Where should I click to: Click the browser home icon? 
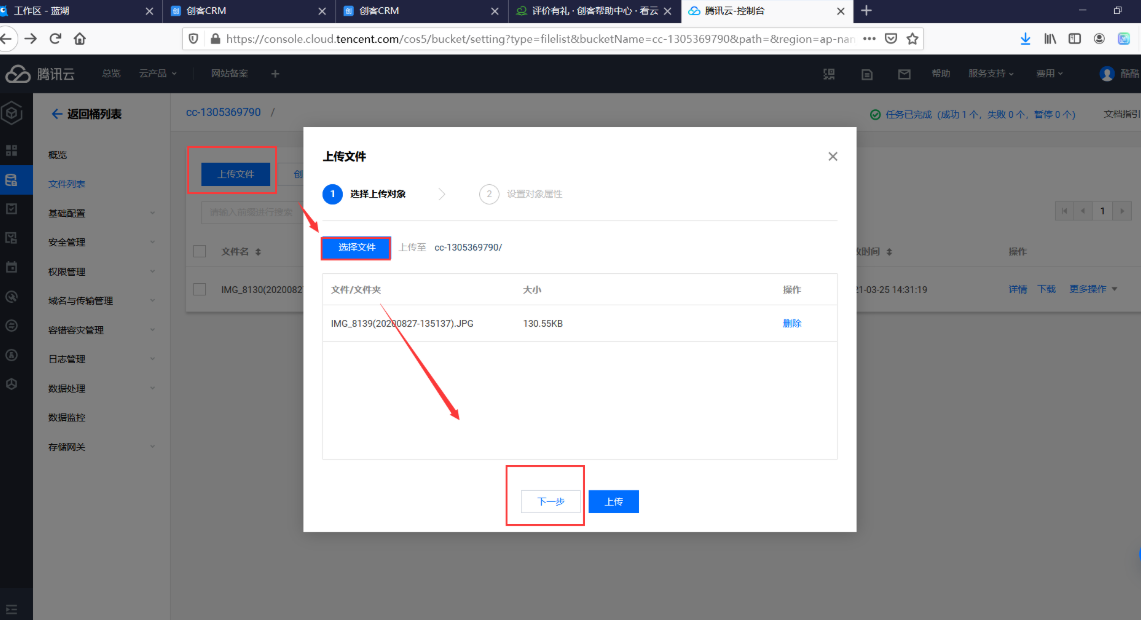[80, 38]
